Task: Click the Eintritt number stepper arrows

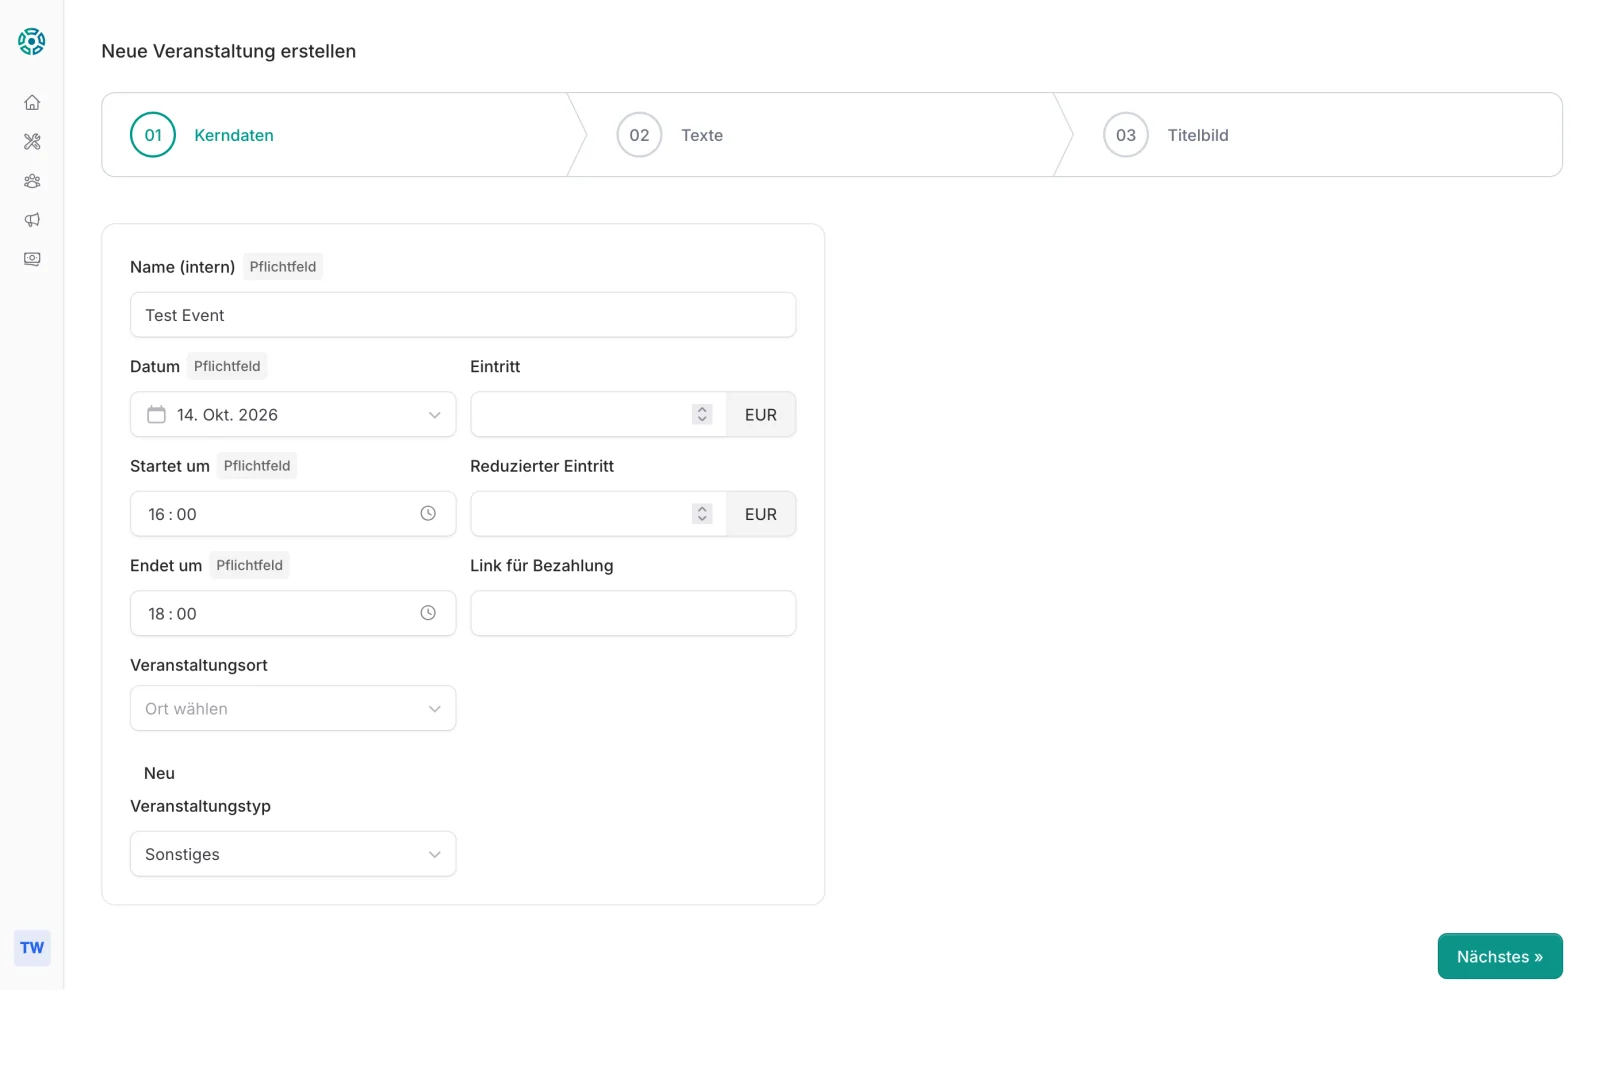Action: pos(702,414)
